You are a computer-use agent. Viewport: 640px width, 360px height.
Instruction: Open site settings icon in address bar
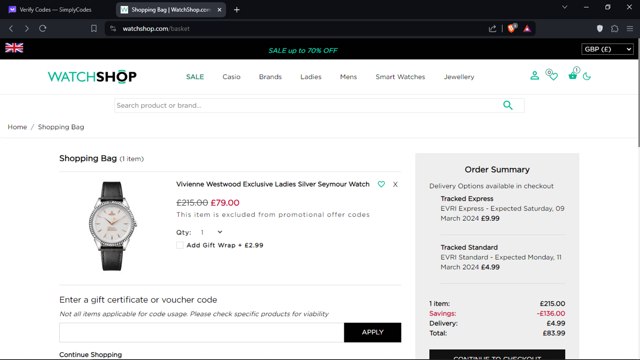(113, 29)
